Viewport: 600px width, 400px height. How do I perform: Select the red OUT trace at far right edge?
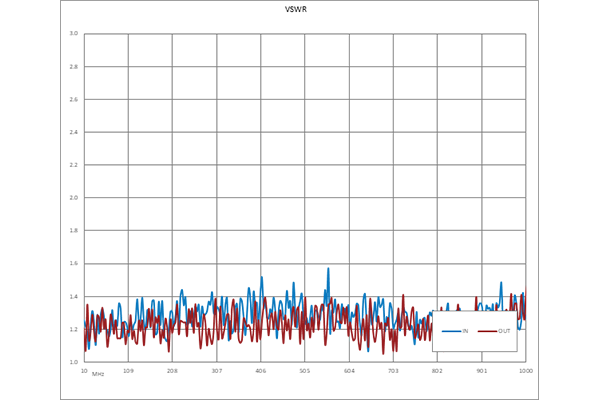(524, 300)
